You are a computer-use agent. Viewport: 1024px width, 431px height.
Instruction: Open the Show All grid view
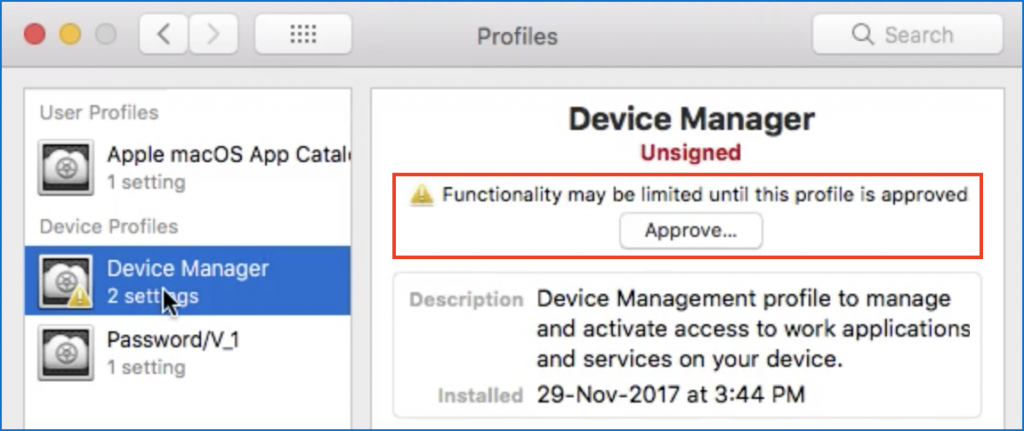[302, 35]
